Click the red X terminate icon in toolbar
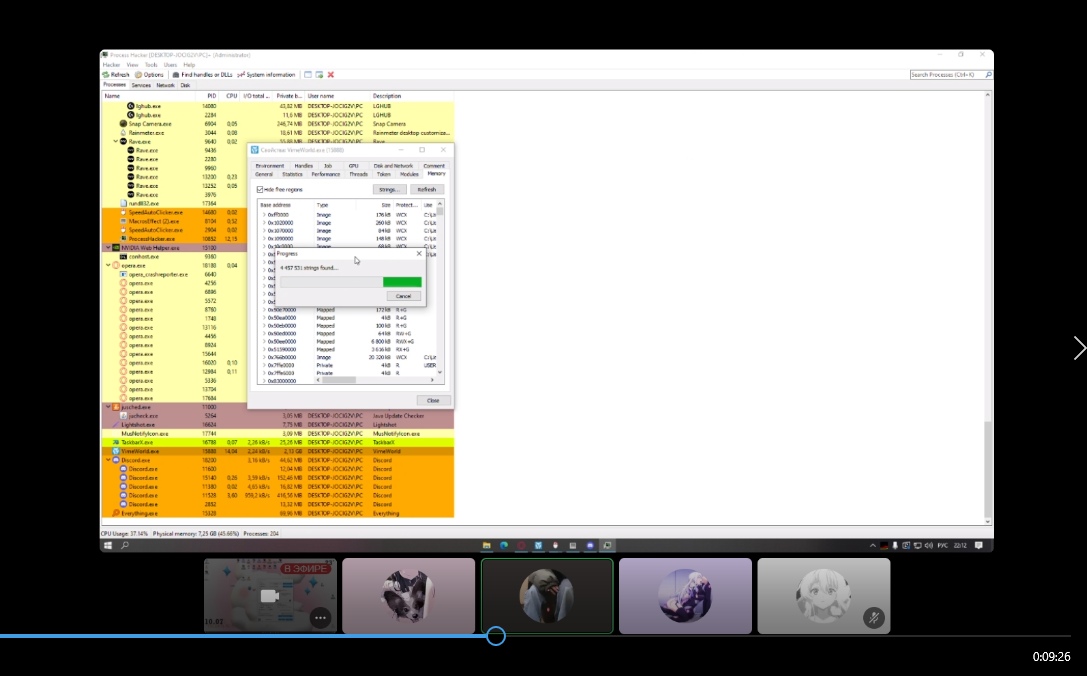This screenshot has width=1087, height=676. tap(331, 75)
